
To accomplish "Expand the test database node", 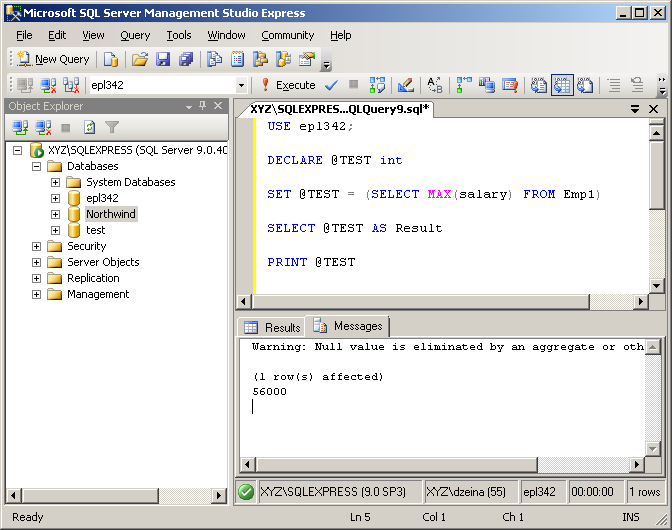I will (x=55, y=231).
